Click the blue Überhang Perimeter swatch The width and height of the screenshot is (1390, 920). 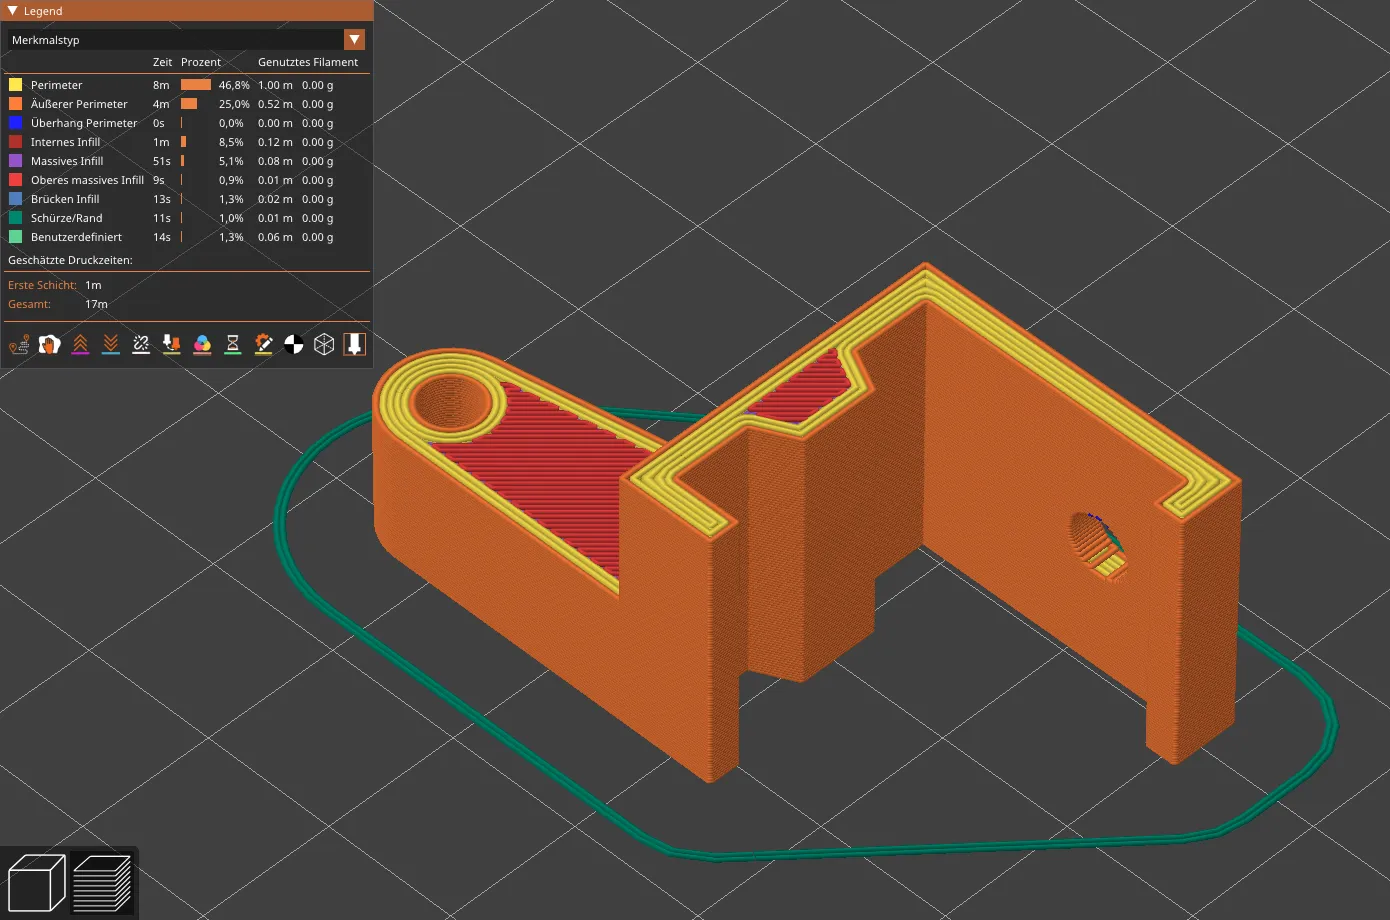[15, 123]
